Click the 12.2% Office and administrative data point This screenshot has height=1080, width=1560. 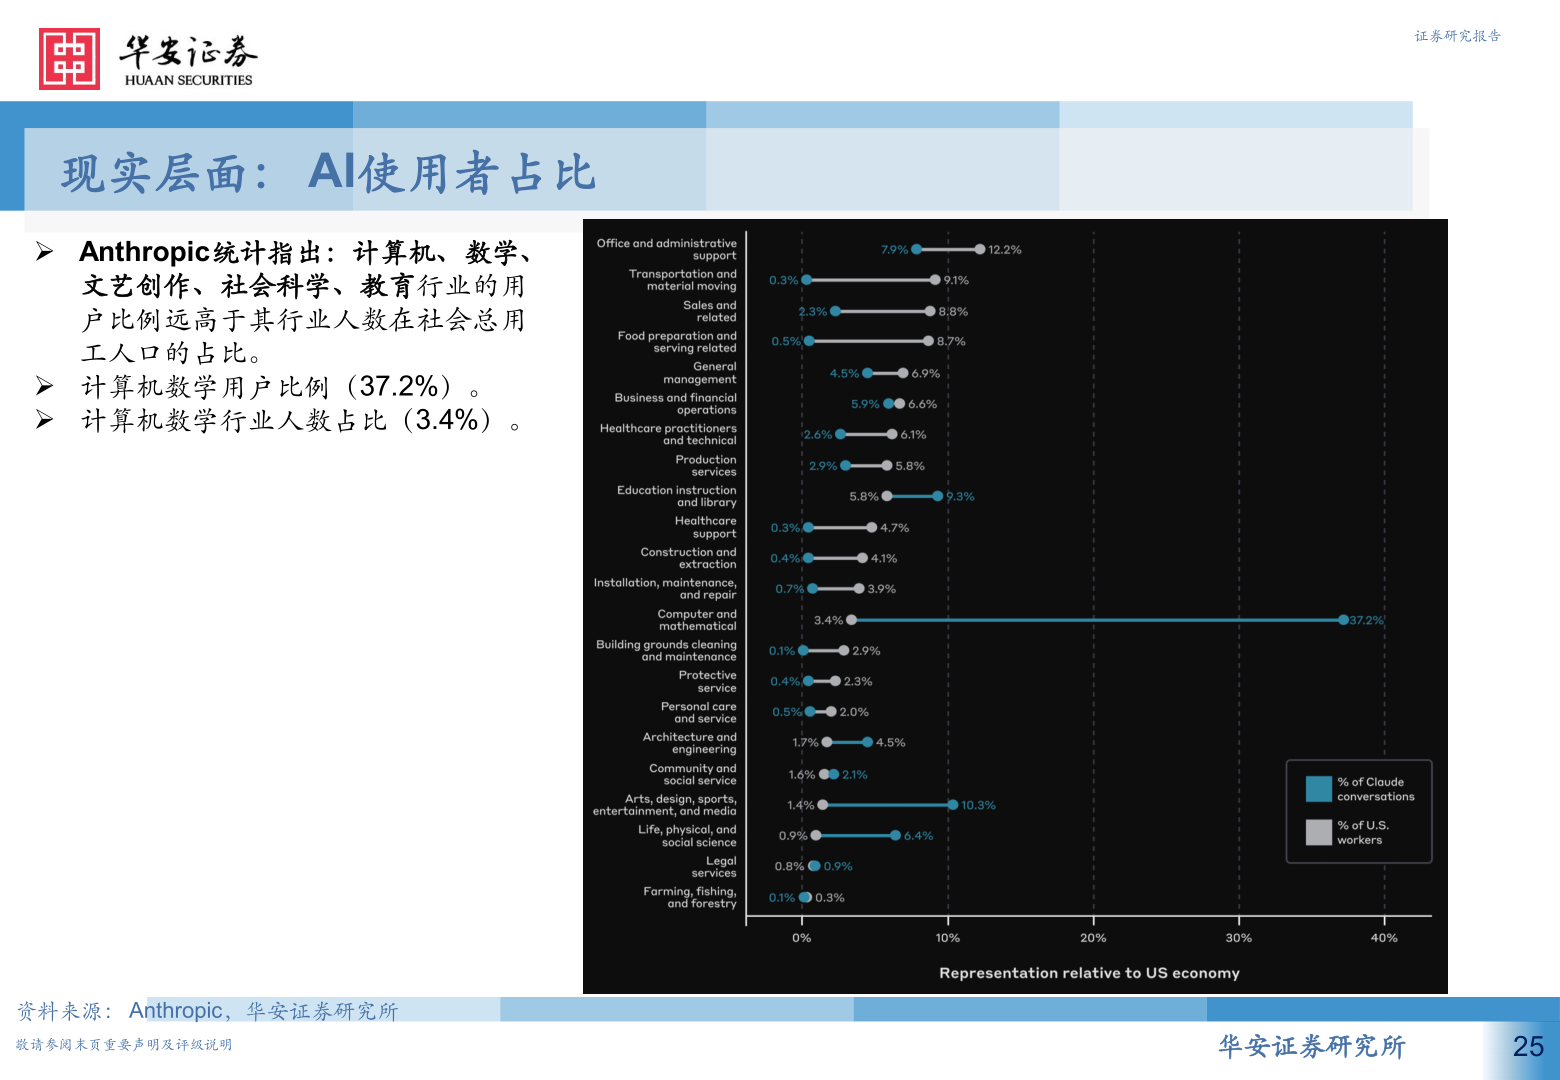[x=980, y=249]
